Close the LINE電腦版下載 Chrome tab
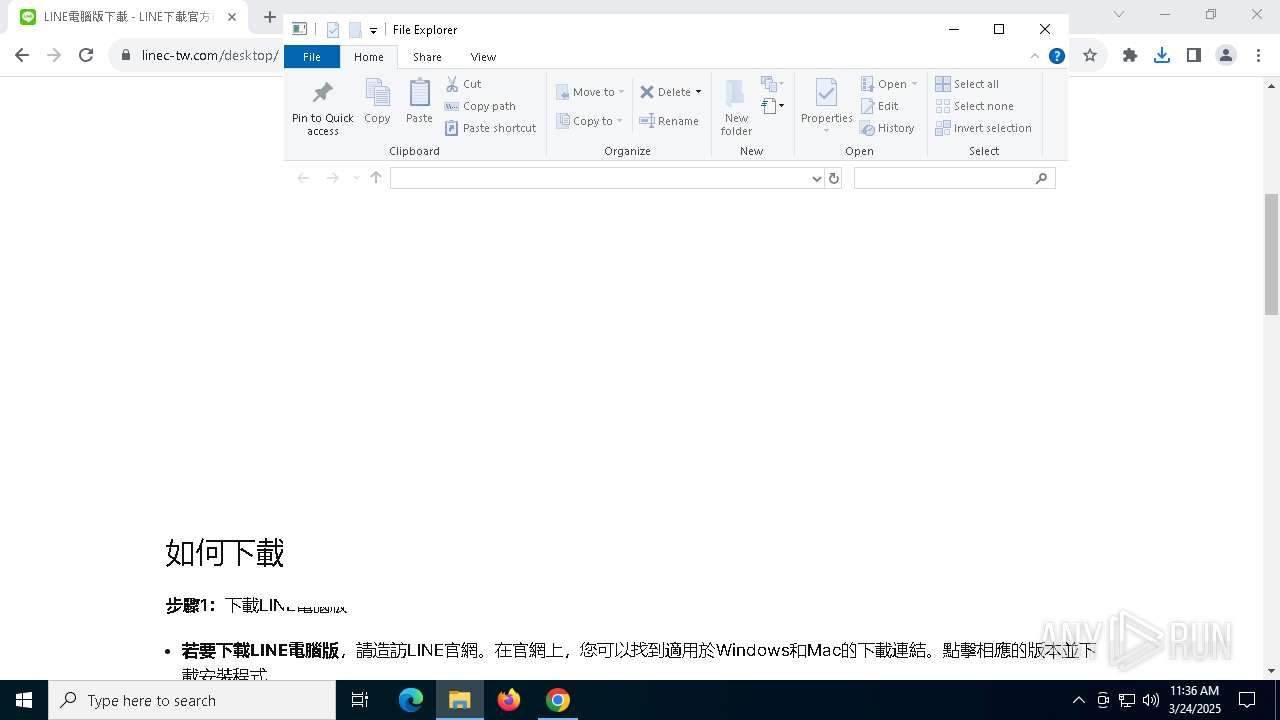This screenshot has height=720, width=1280. click(232, 17)
